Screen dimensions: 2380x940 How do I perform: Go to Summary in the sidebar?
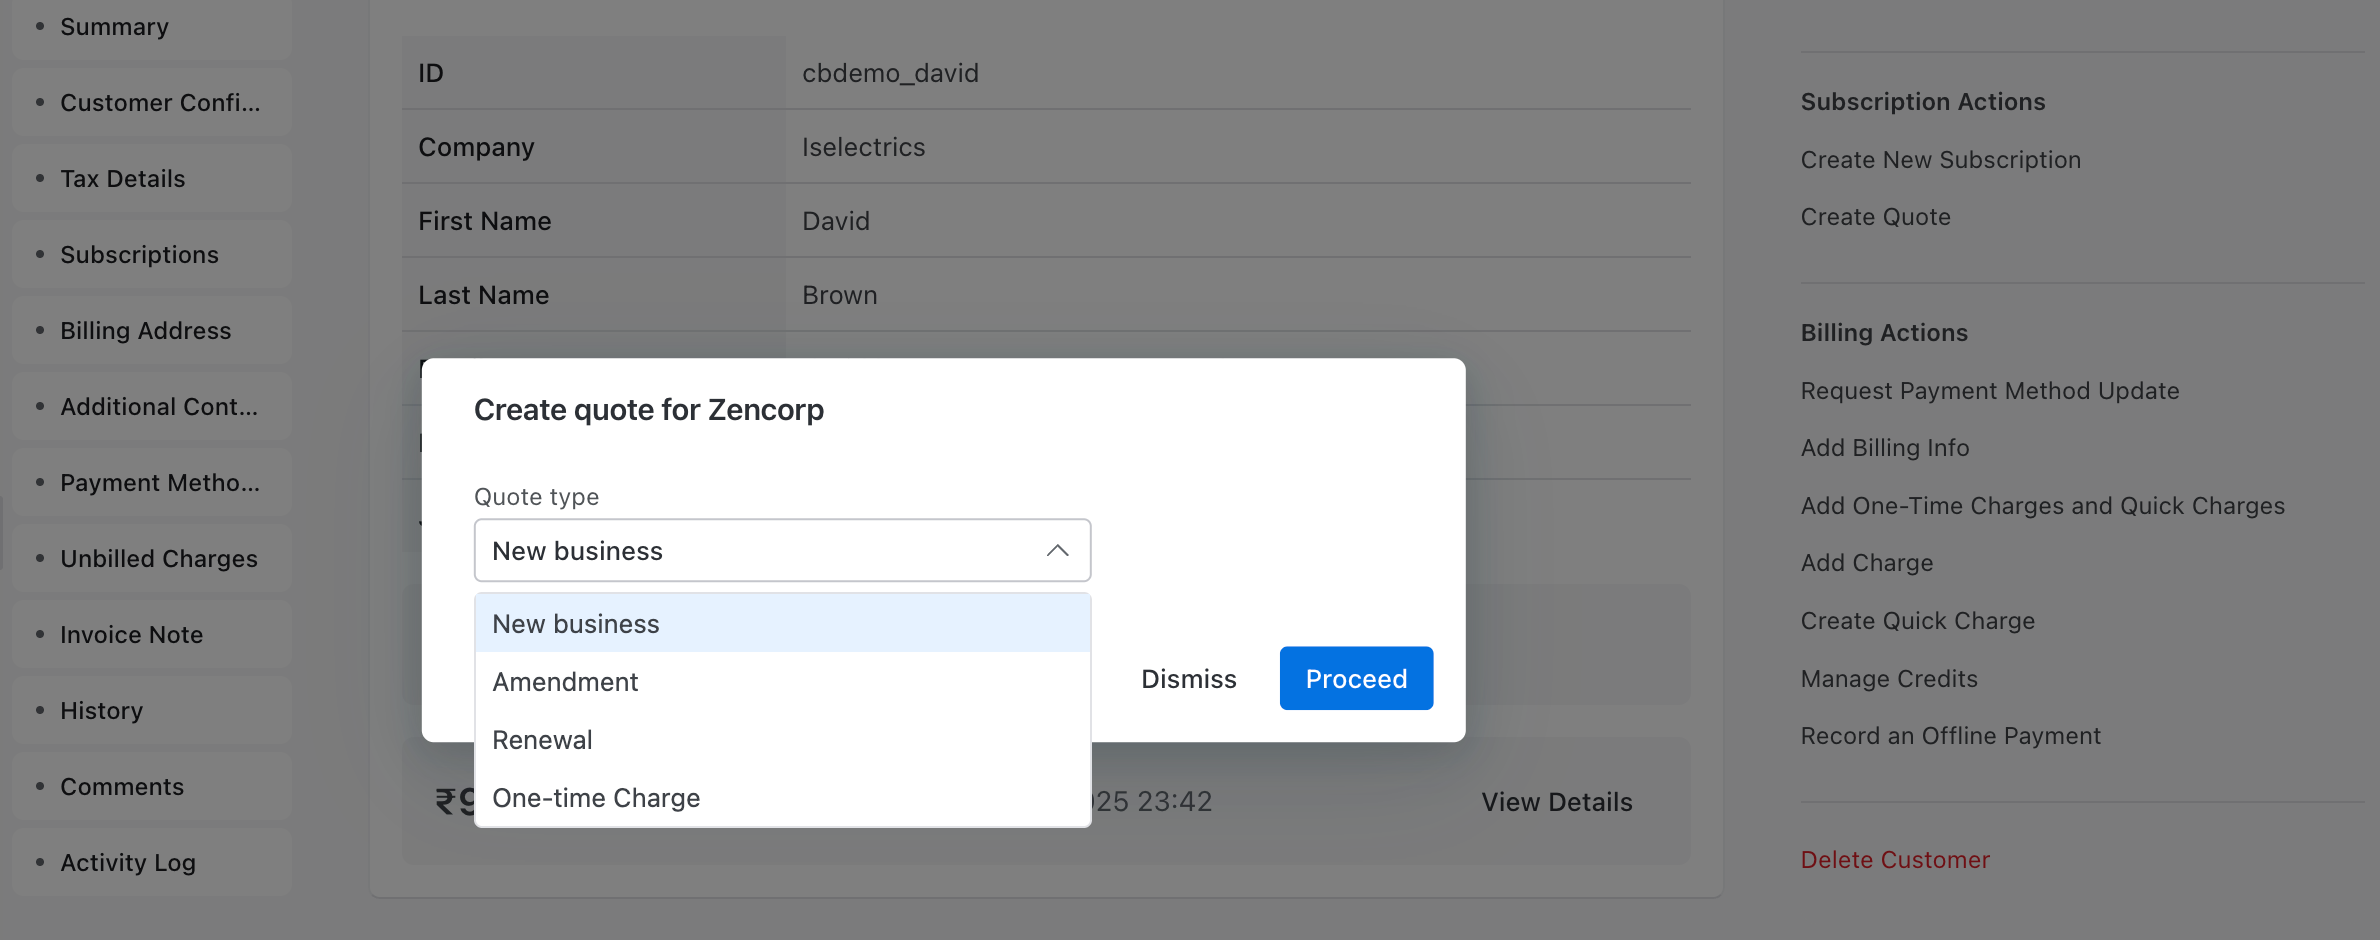point(114,27)
